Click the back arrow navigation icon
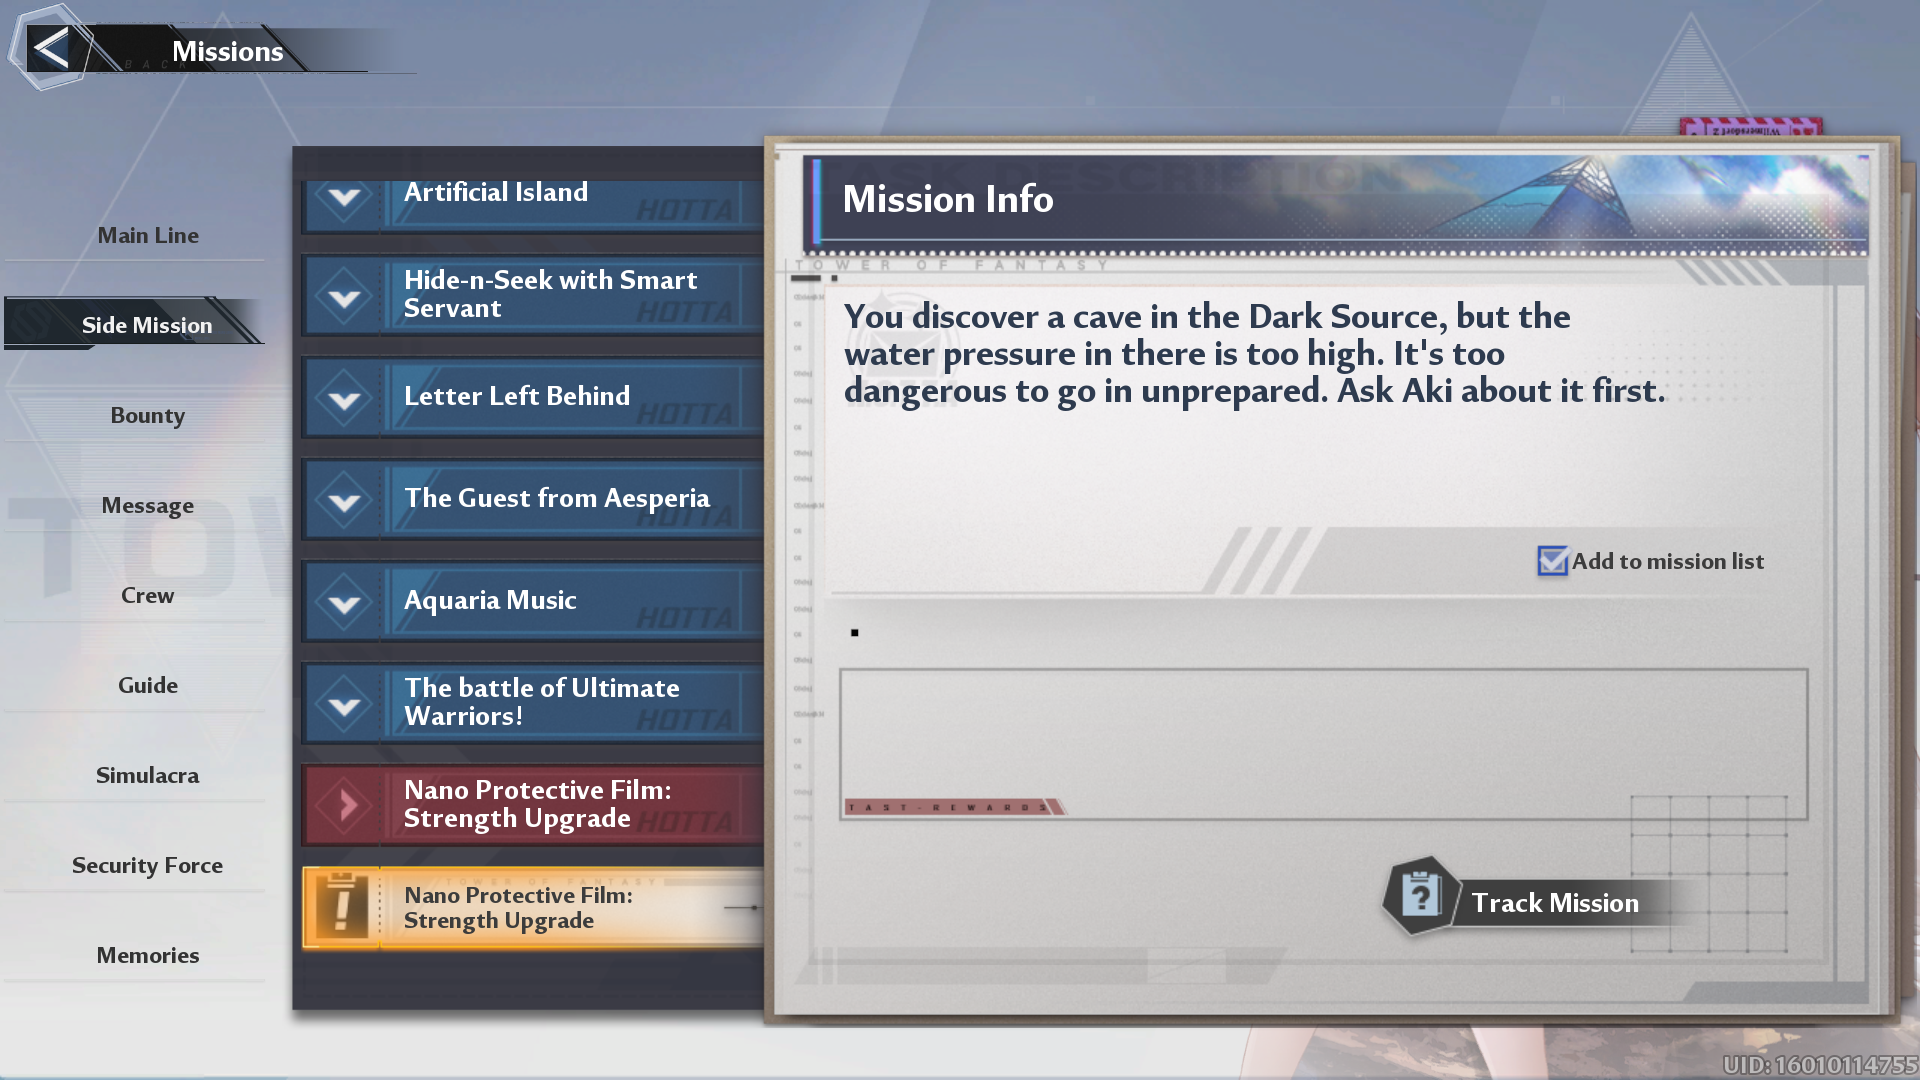Image resolution: width=1920 pixels, height=1080 pixels. [50, 50]
